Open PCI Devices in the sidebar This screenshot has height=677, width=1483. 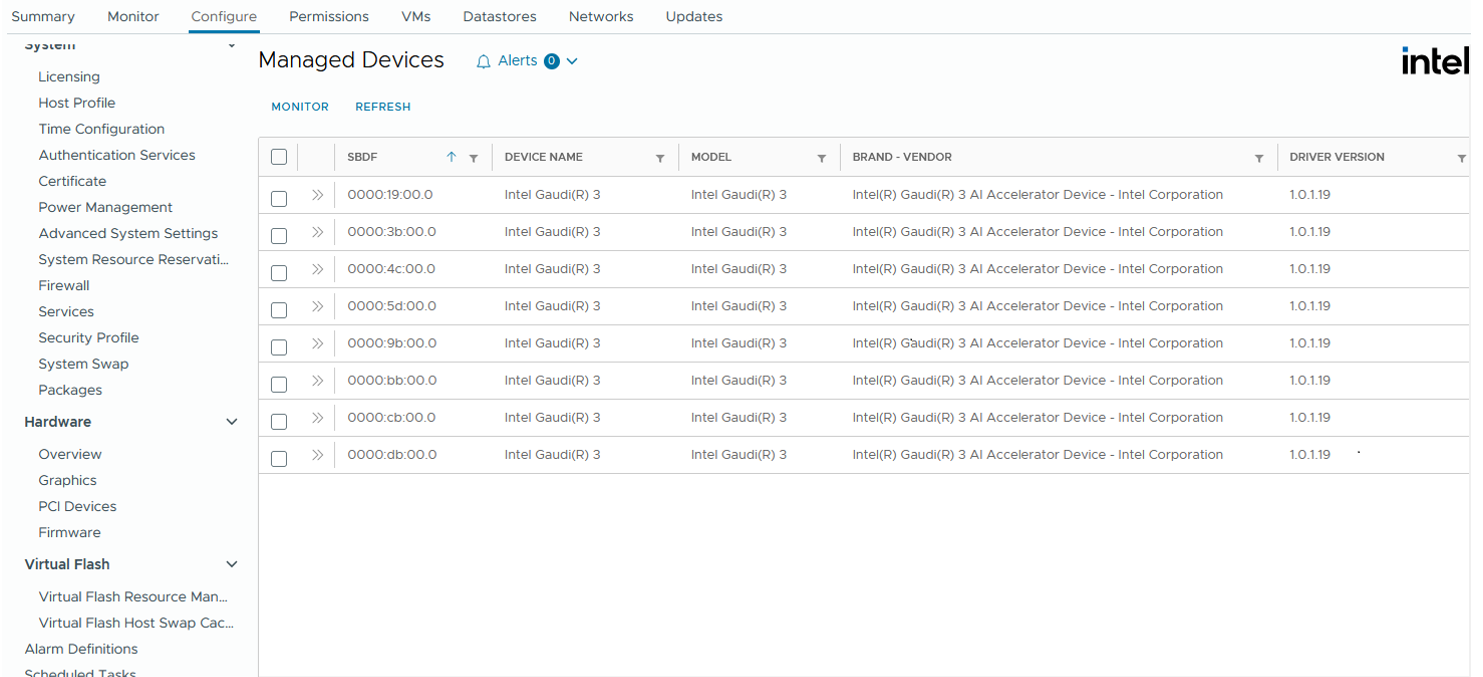pos(77,506)
